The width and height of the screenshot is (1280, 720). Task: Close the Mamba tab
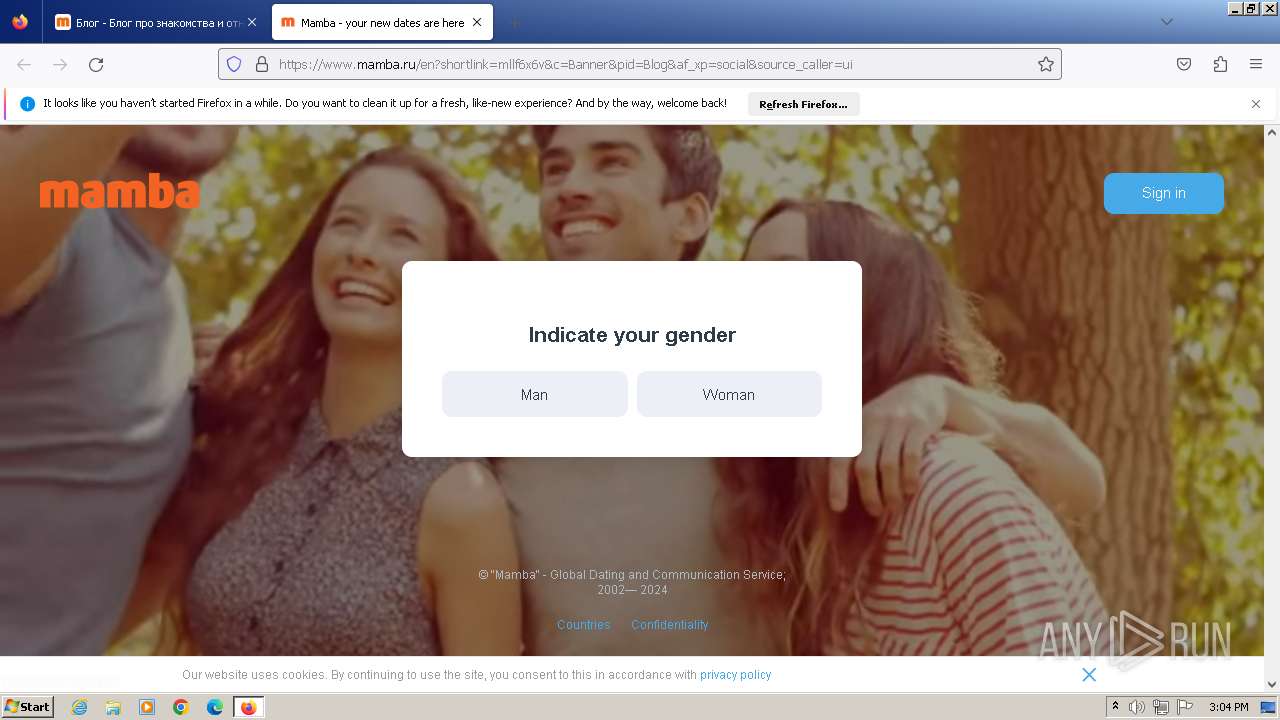[477, 22]
